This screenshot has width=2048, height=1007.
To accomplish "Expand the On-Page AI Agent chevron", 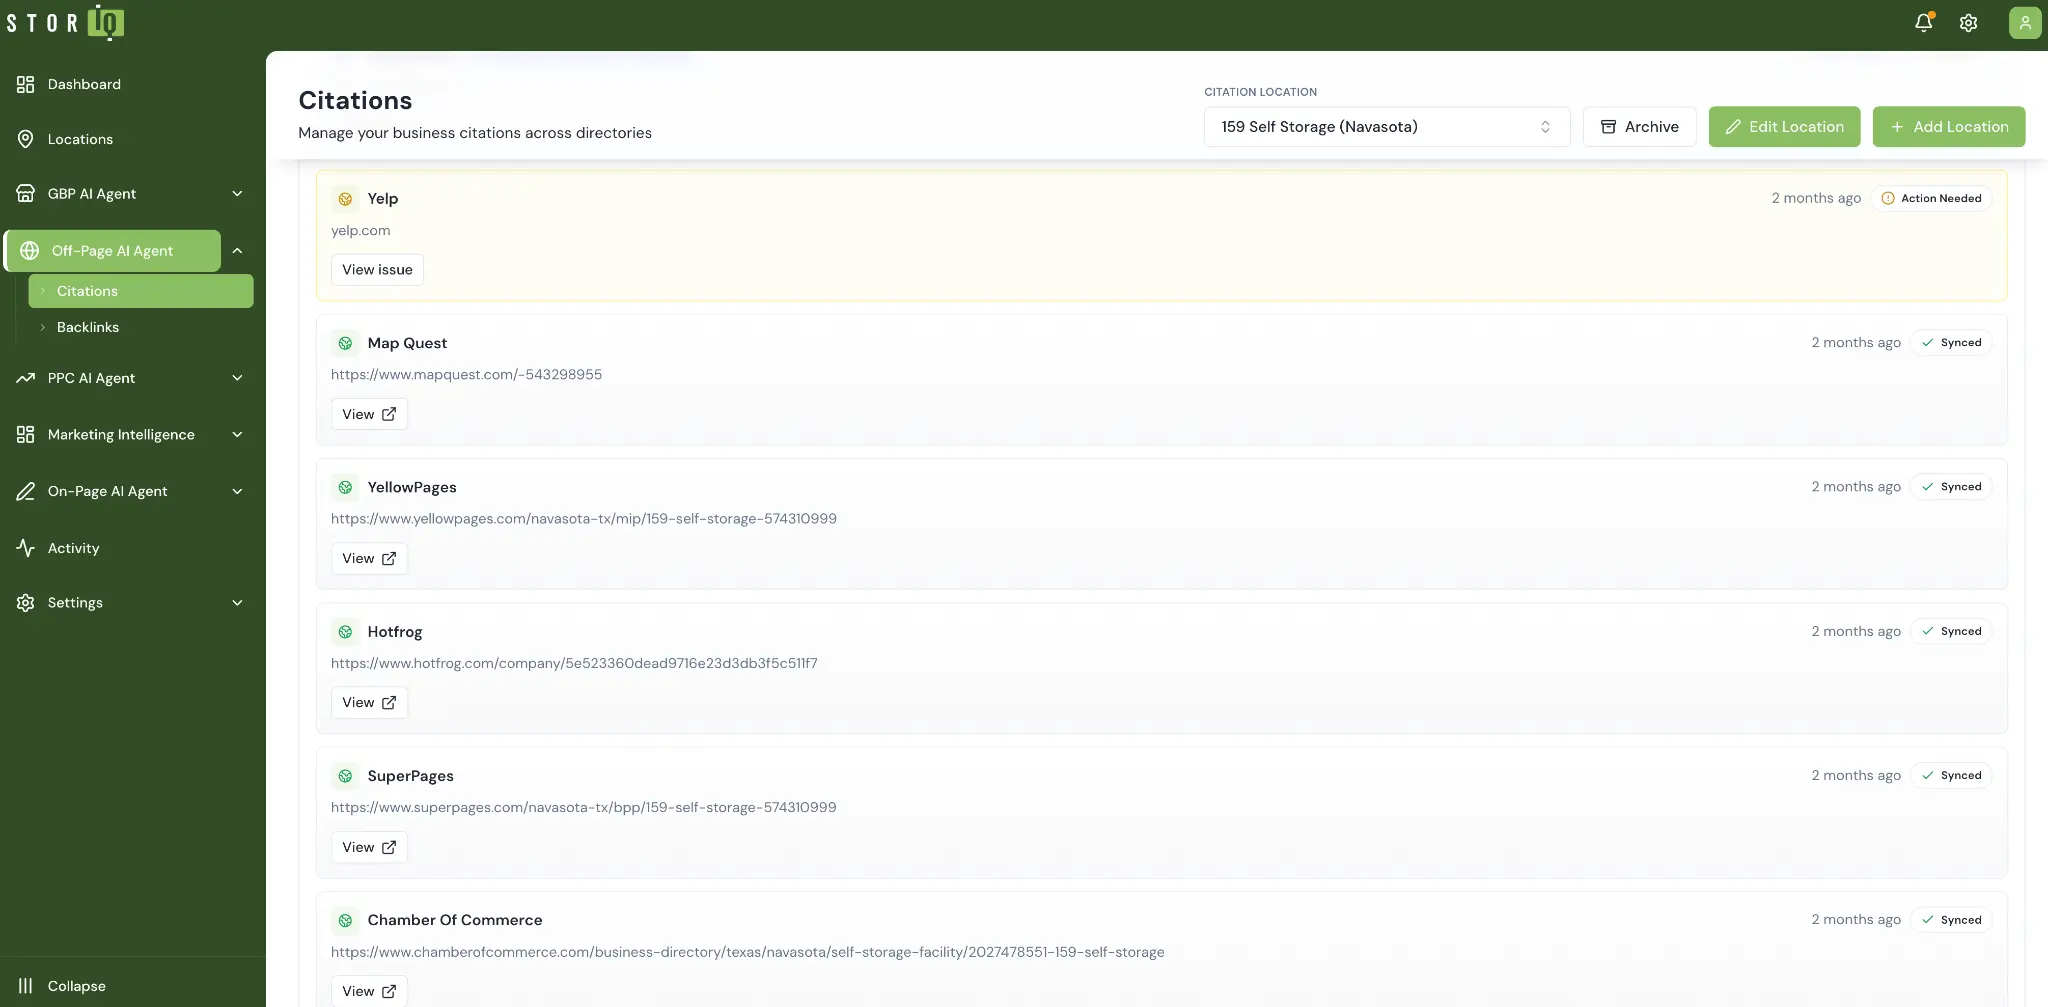I will pos(237,491).
